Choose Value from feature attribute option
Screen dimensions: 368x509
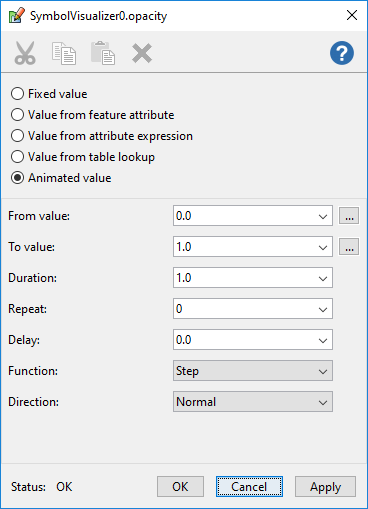click(92, 115)
